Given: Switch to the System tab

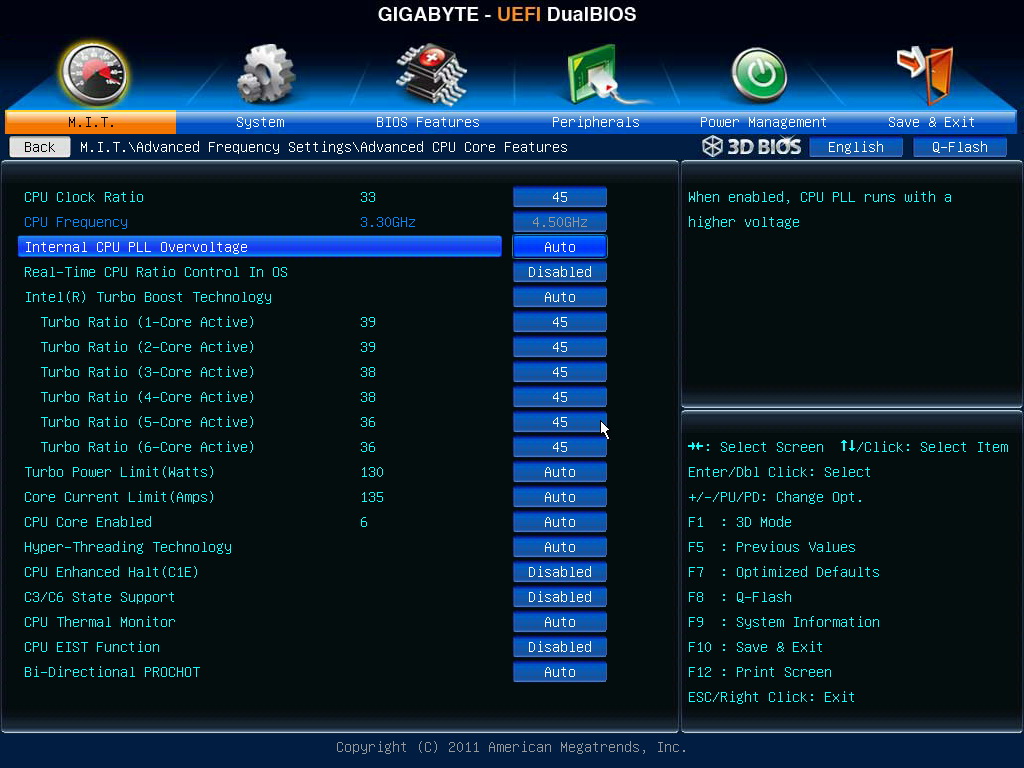Looking at the screenshot, I should point(260,122).
